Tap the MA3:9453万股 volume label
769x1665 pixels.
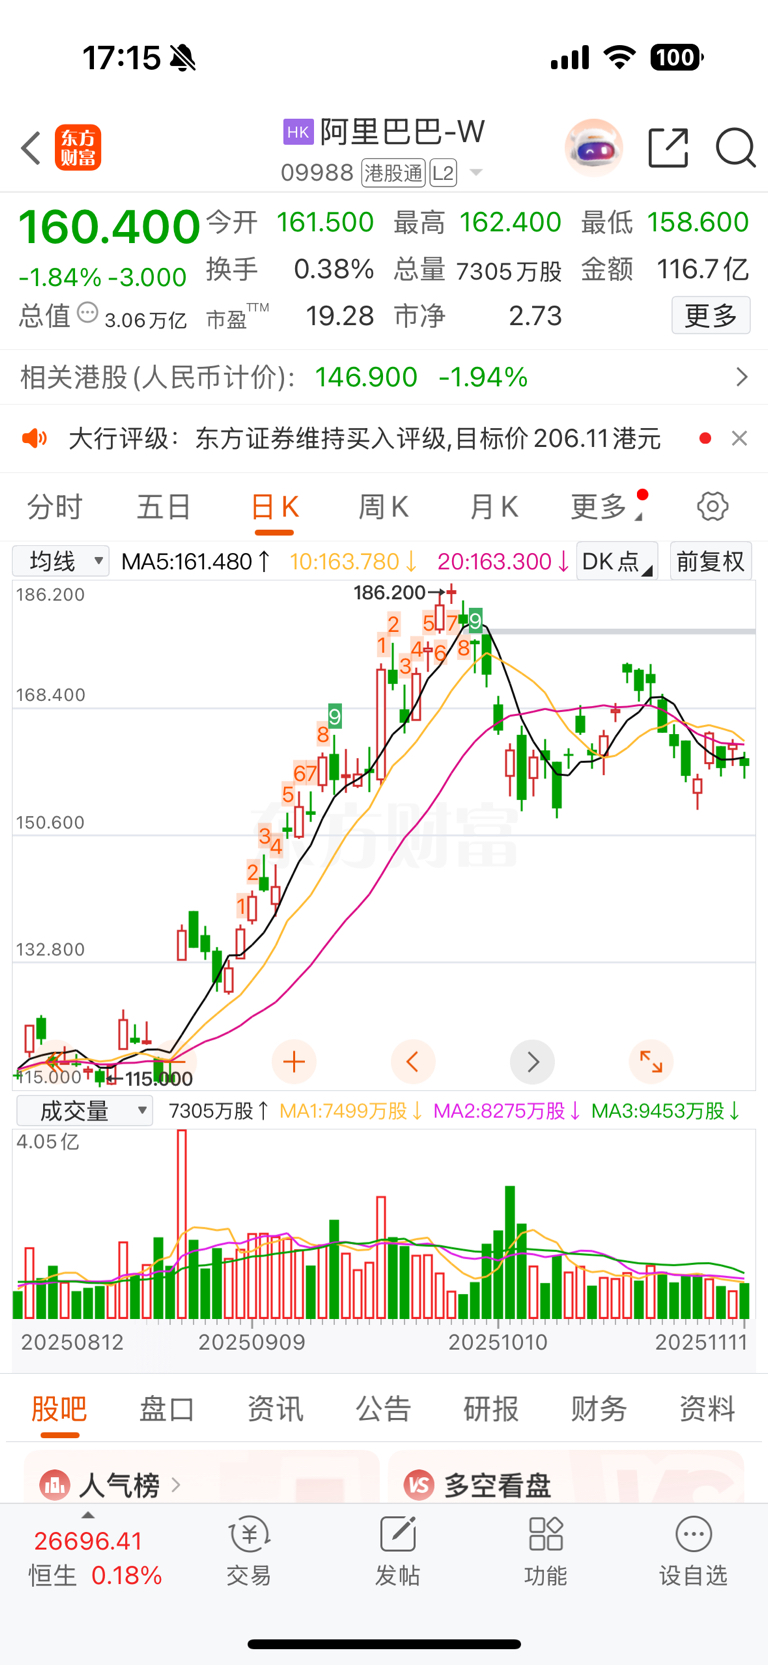point(666,1111)
